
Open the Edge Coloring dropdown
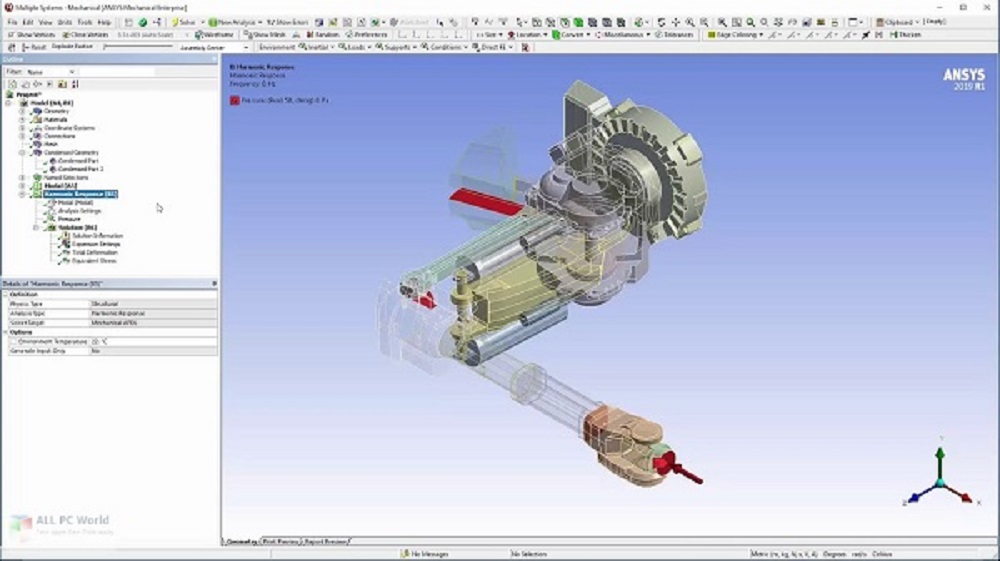pyautogui.click(x=735, y=34)
